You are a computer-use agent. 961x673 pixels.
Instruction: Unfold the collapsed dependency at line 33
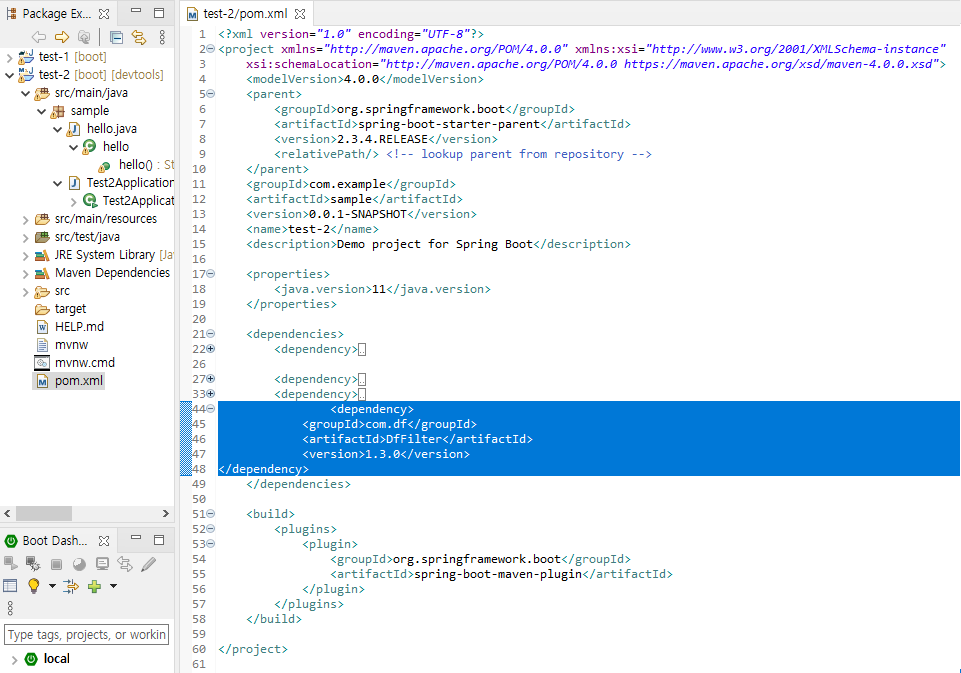210,394
